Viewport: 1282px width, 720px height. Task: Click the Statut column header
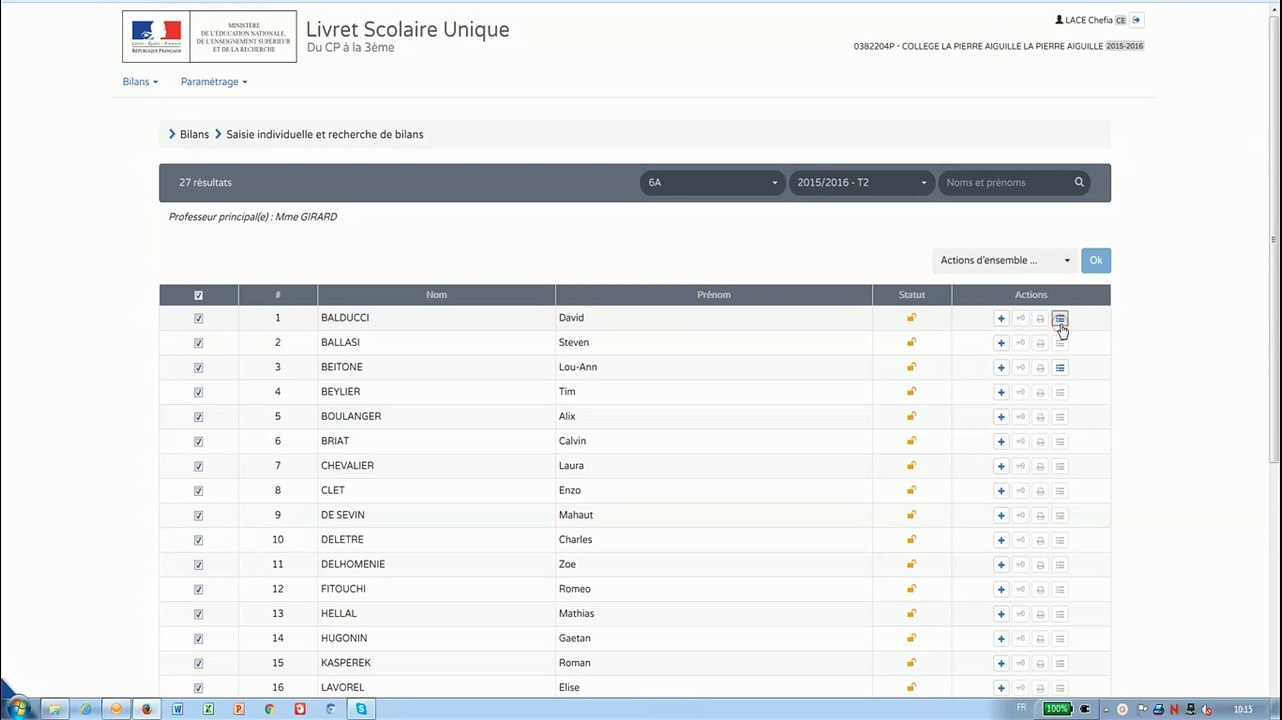pyautogui.click(x=912, y=295)
